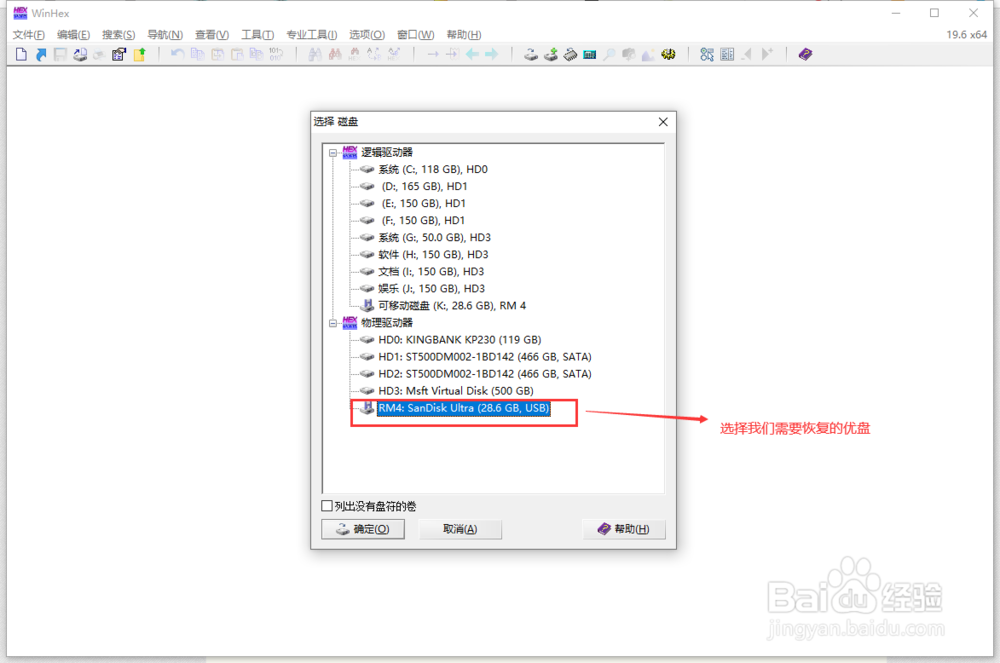The image size is (1000, 663).
Task: Click the Clone Disk toolbar icon
Action: tap(550, 54)
